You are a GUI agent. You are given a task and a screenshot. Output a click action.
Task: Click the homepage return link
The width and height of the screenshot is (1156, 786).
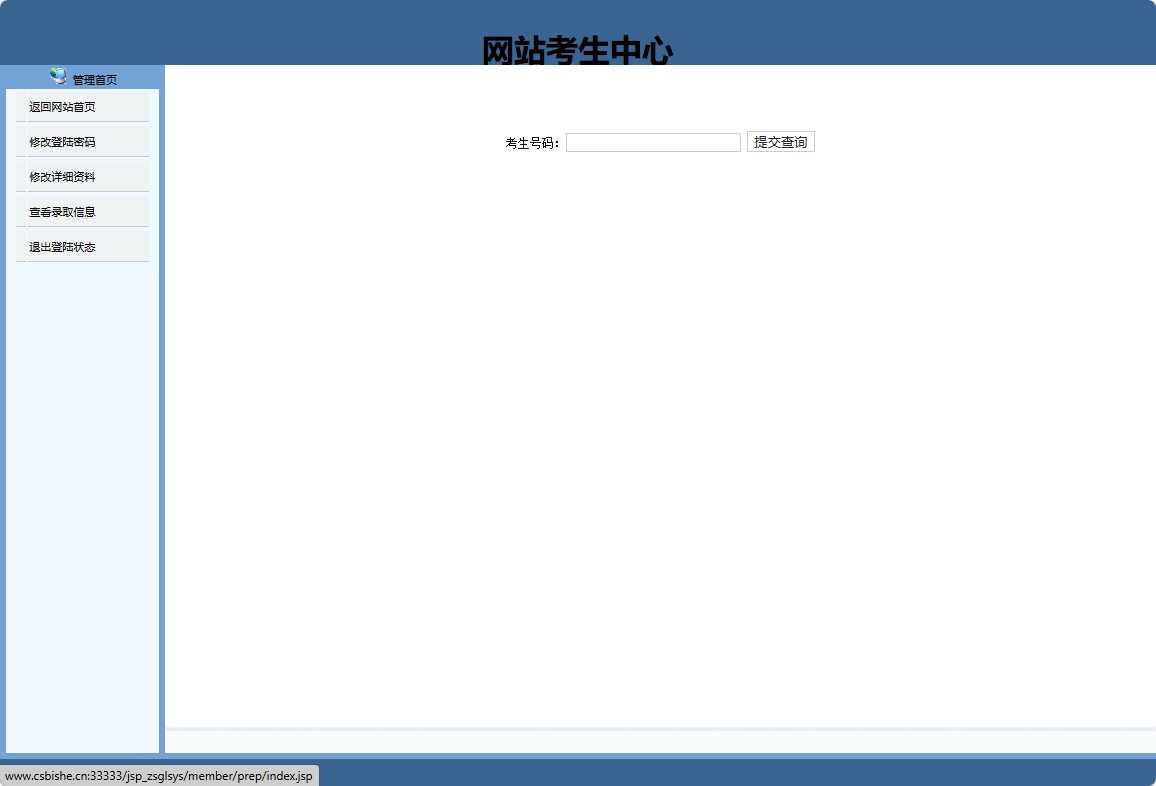63,106
